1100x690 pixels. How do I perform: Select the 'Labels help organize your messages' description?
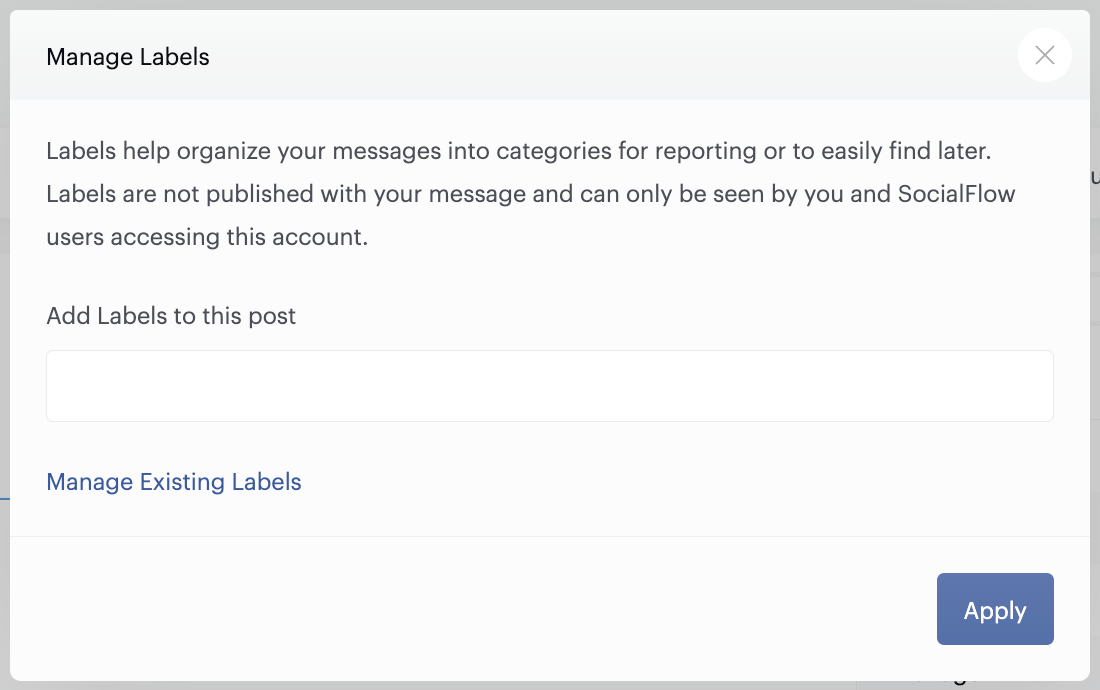[x=530, y=194]
